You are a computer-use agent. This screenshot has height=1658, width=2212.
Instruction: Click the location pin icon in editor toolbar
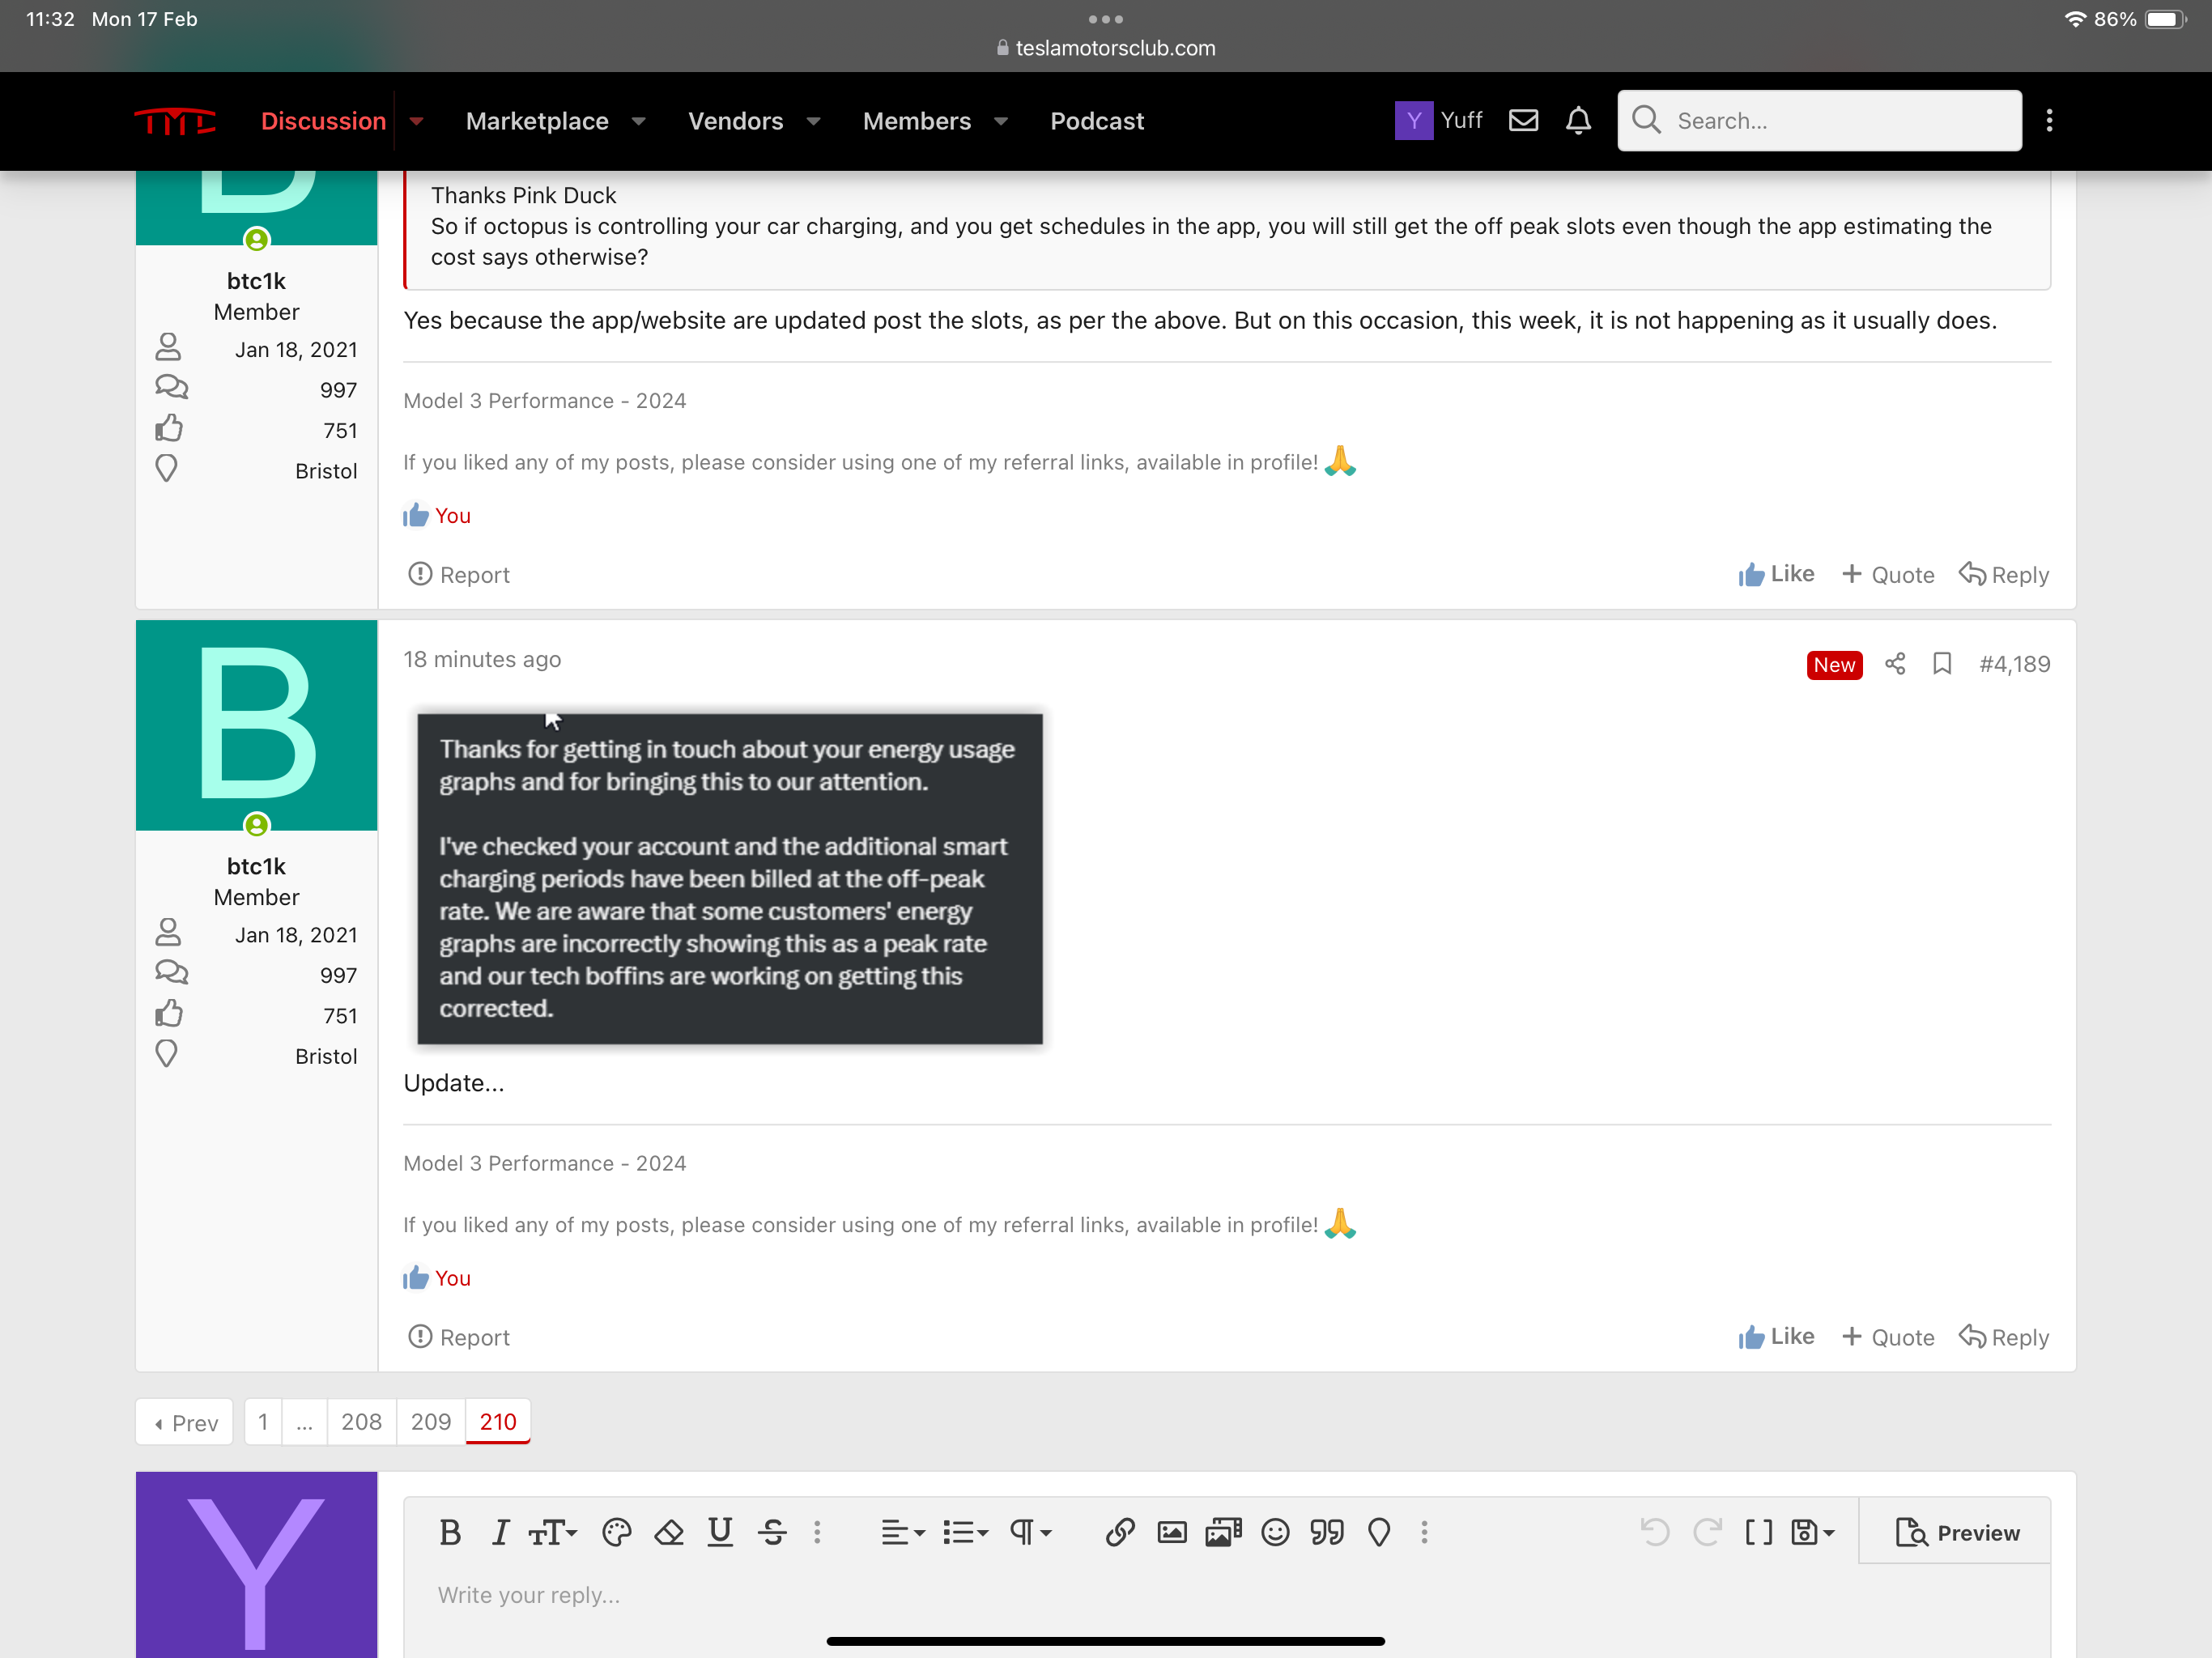pos(1379,1532)
